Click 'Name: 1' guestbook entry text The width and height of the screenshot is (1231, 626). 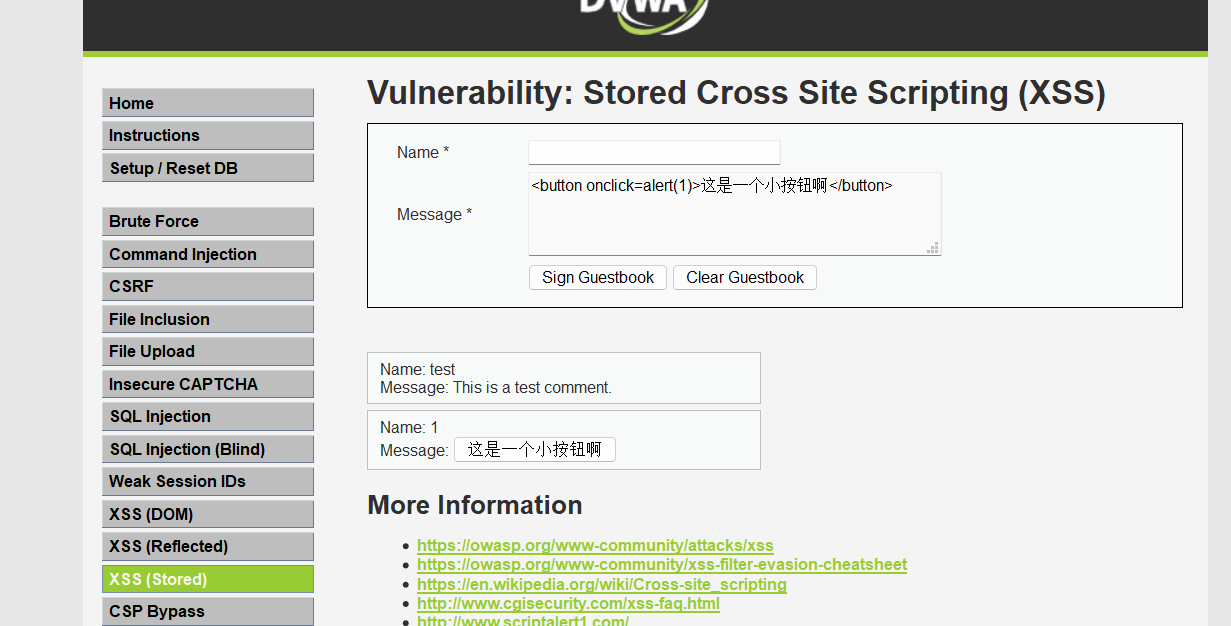[x=409, y=427]
